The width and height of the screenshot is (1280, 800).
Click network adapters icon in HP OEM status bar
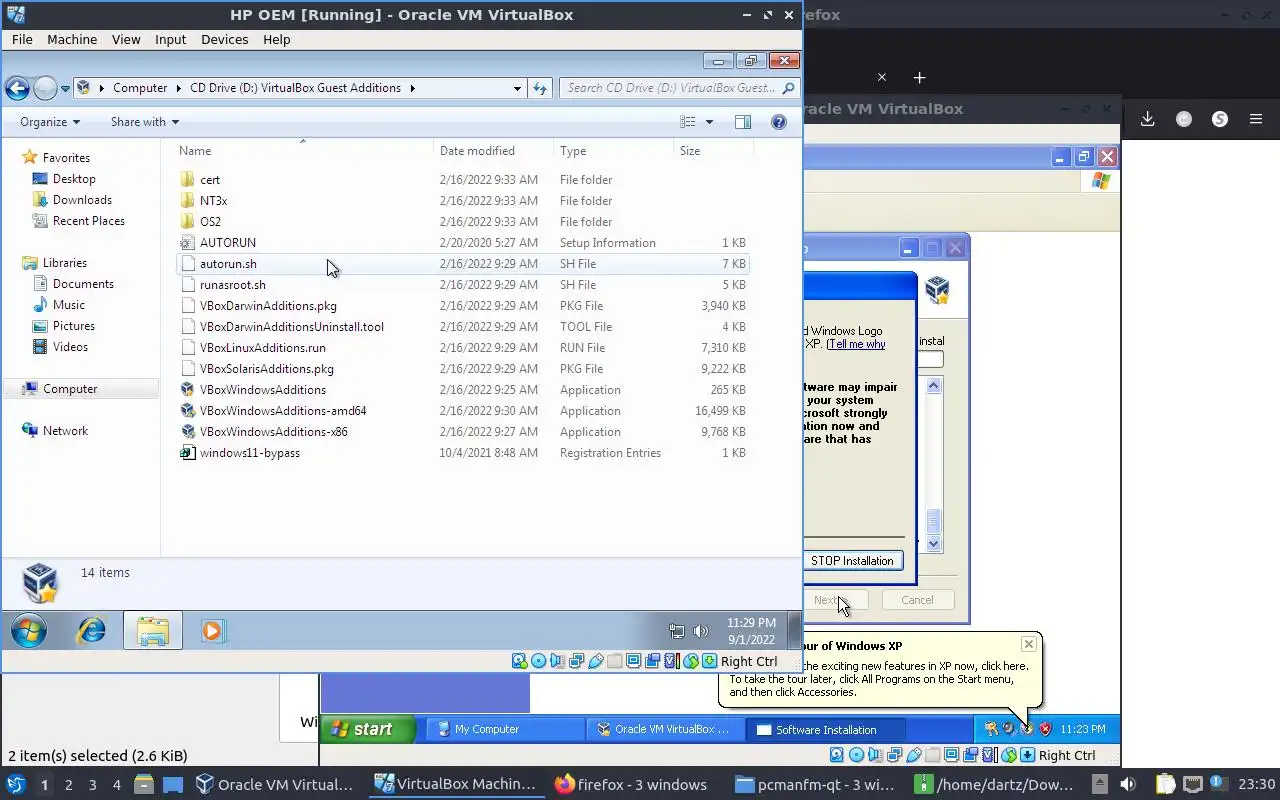pos(576,661)
